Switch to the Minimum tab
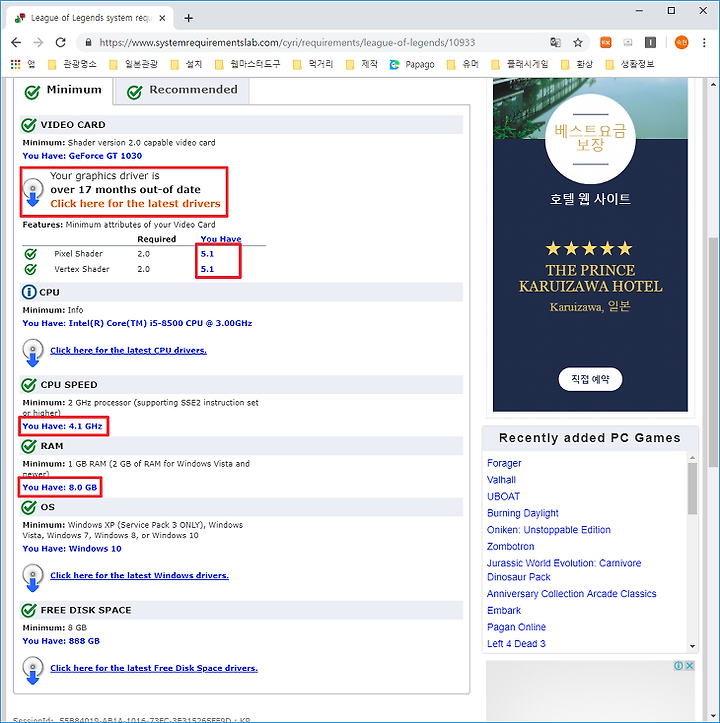Screen dimensions: 720x723 63,91
